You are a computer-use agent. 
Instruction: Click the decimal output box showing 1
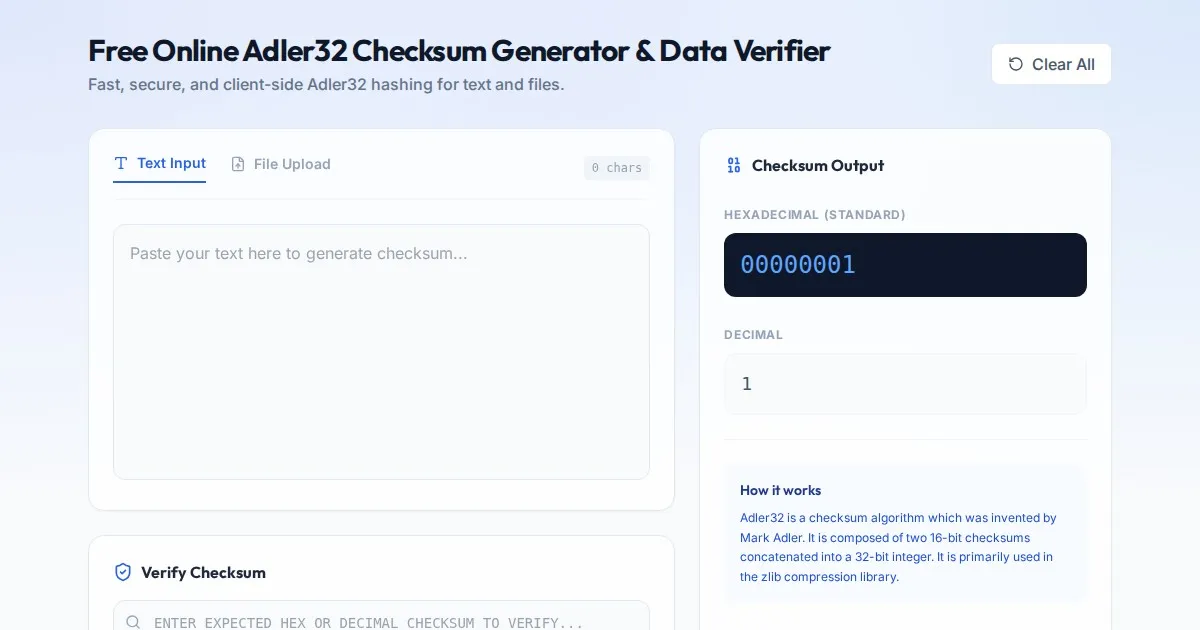click(905, 384)
